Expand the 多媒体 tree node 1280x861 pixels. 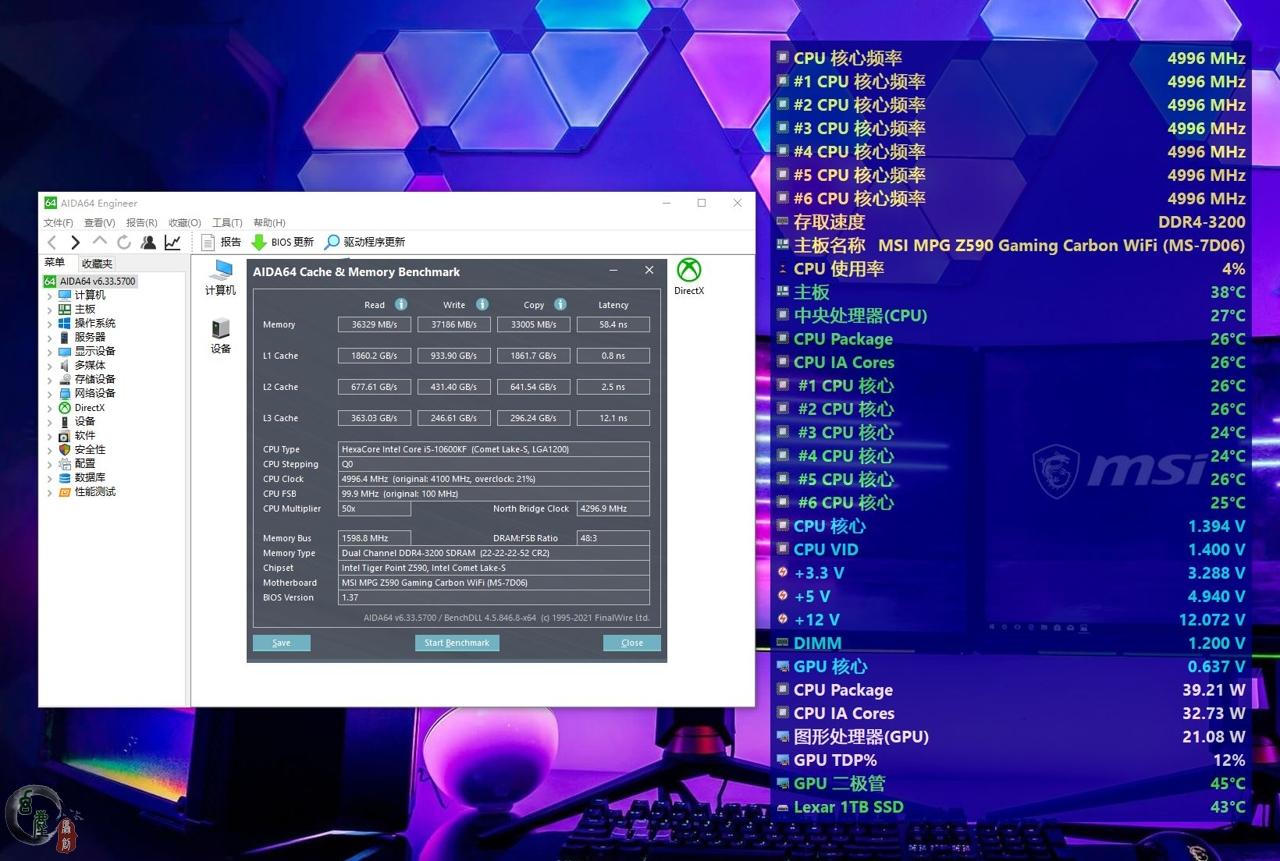[x=50, y=365]
